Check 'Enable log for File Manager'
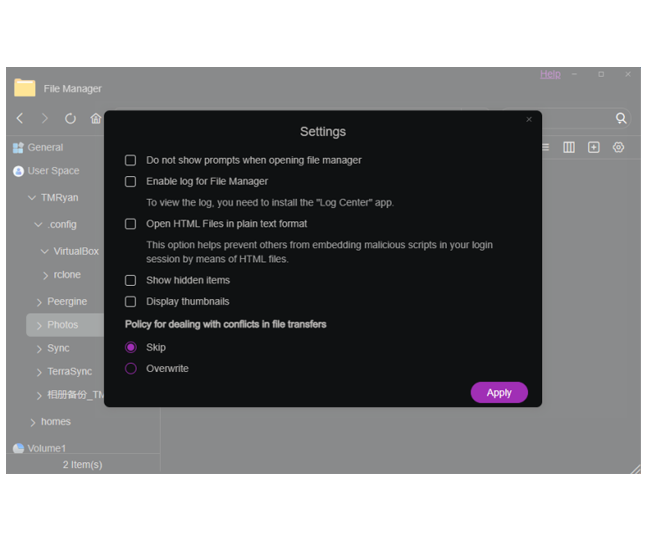Screen dimensions: 648x550 click(x=130, y=182)
